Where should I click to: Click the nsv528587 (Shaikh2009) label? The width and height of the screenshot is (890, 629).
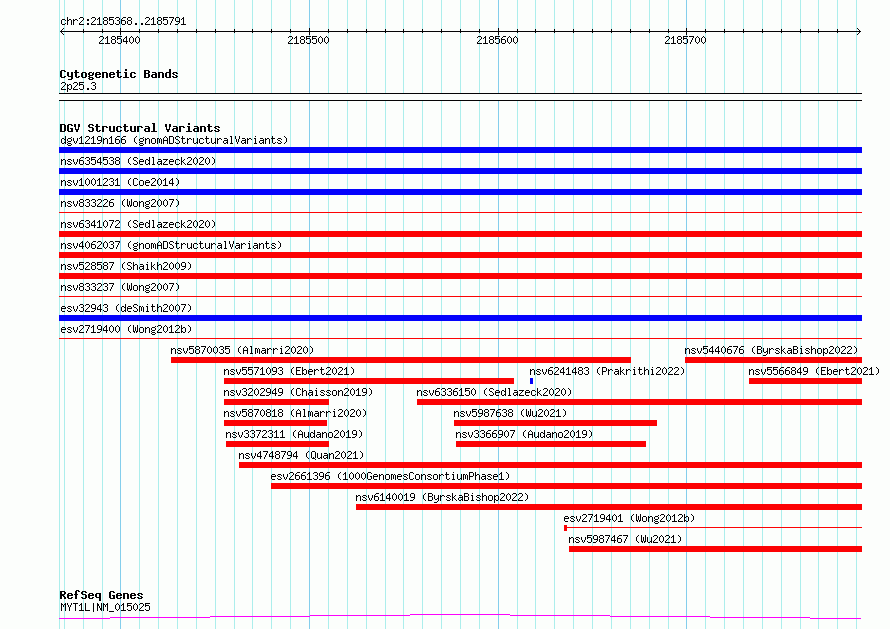126,266
